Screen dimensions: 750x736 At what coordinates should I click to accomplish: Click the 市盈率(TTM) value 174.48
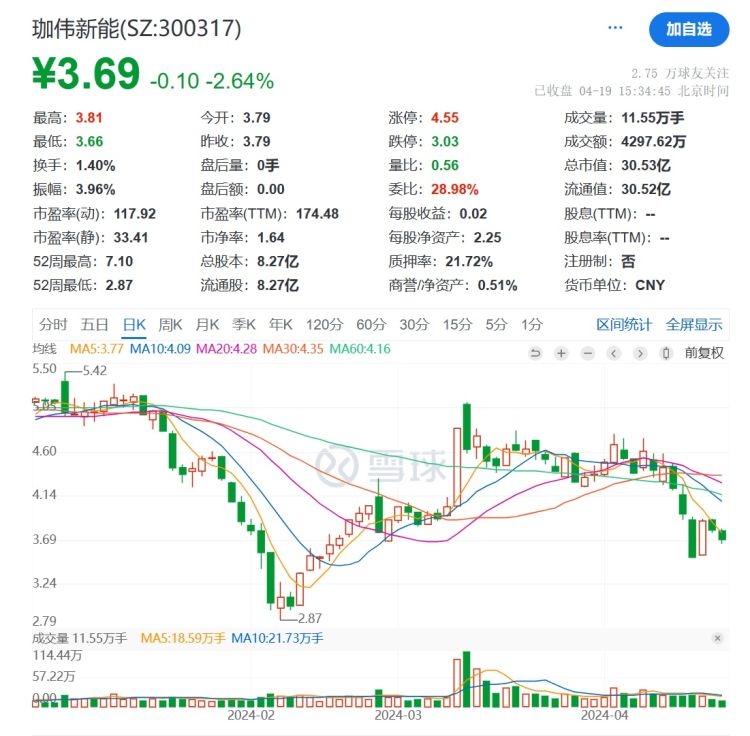(317, 214)
